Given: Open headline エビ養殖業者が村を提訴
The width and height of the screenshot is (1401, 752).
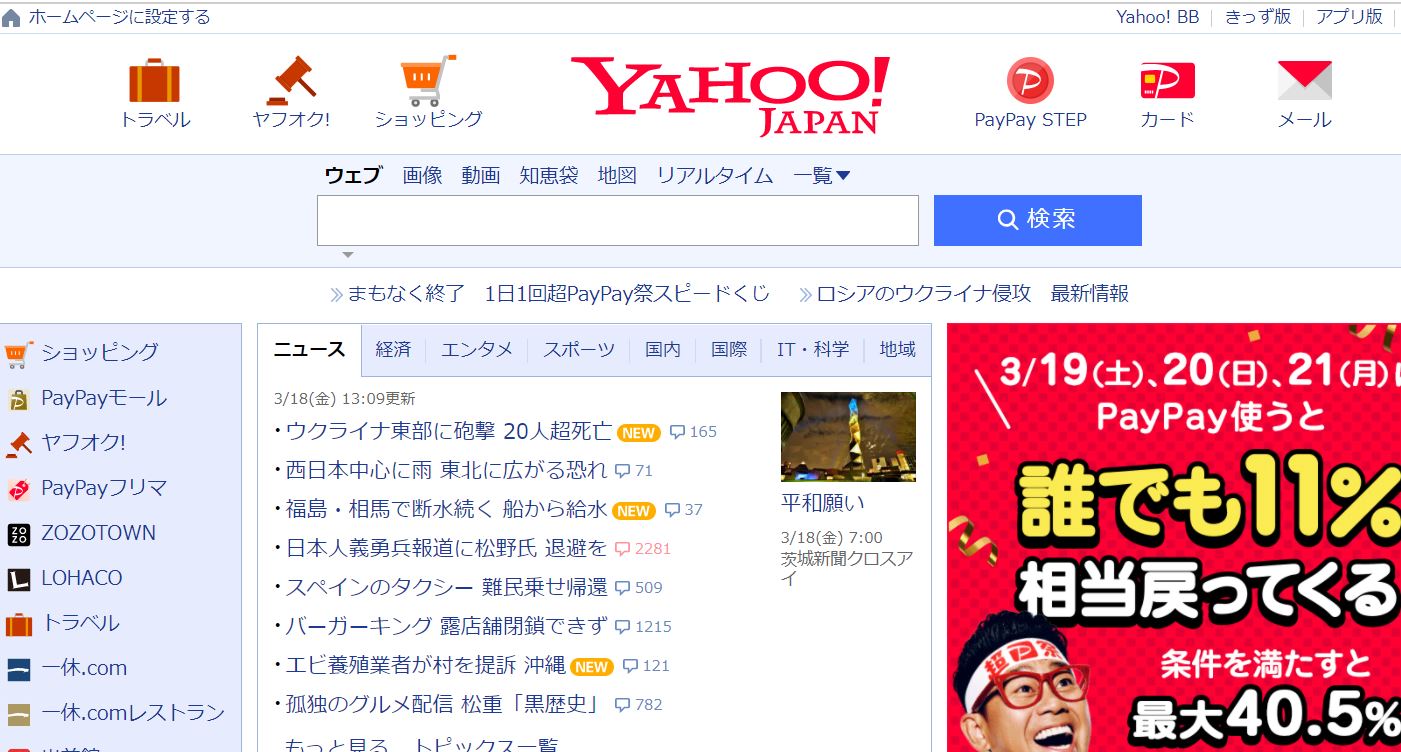Looking at the screenshot, I should click(425, 666).
